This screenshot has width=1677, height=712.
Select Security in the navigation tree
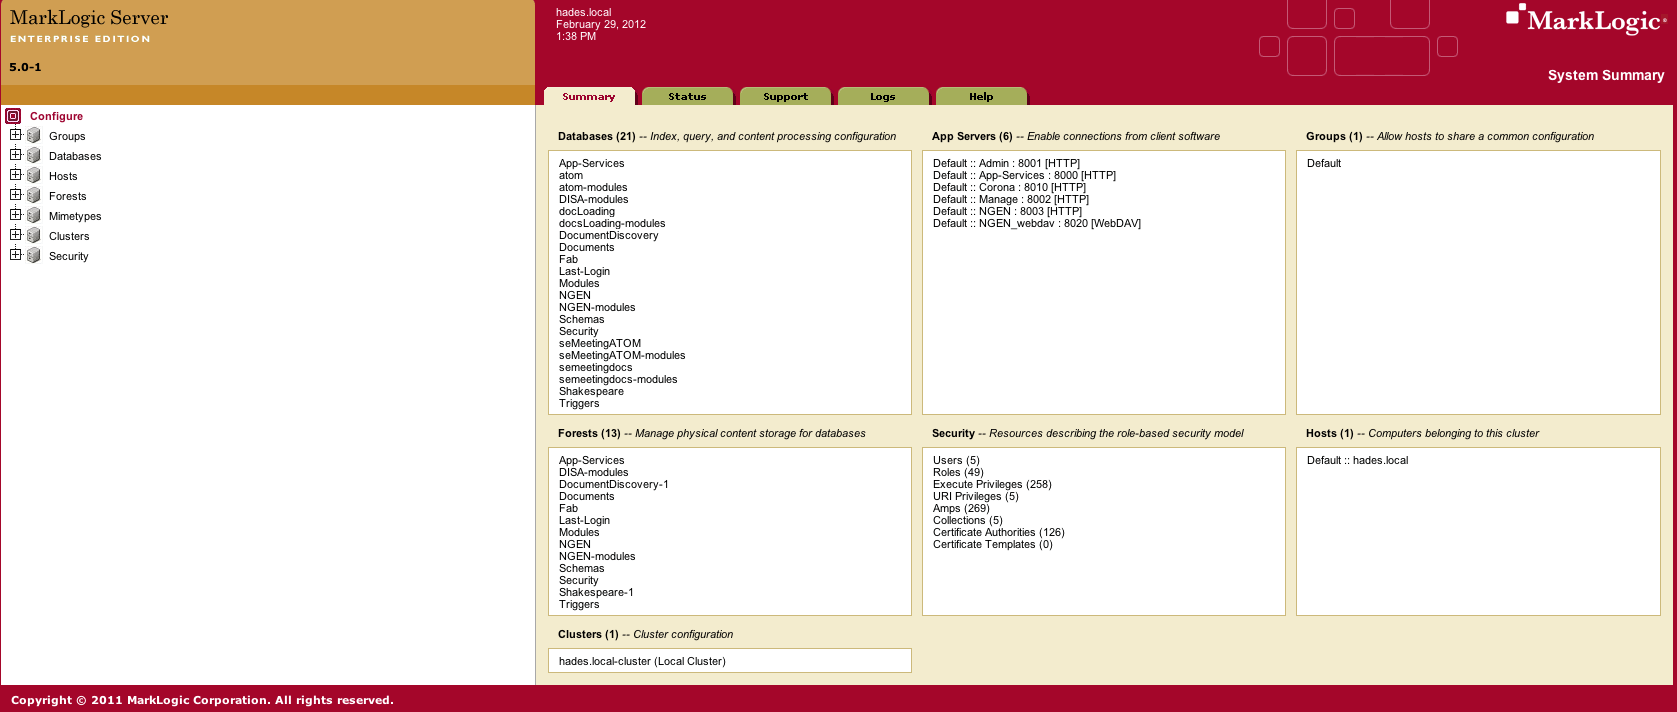point(68,256)
